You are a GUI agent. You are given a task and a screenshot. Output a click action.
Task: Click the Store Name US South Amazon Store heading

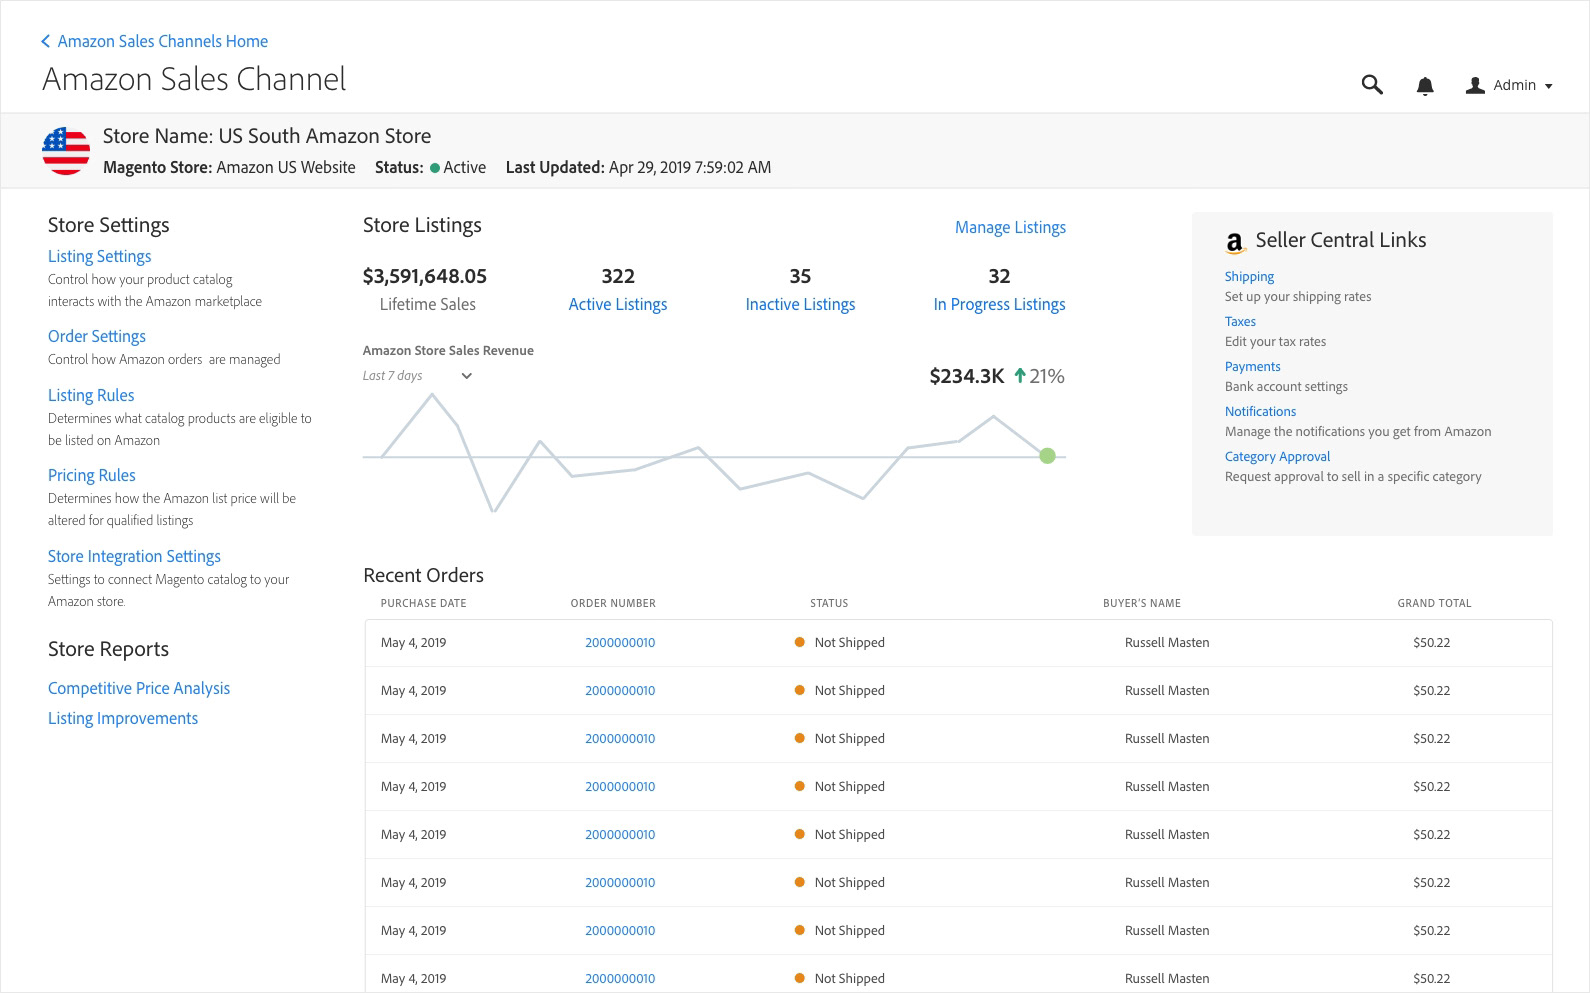(x=267, y=136)
